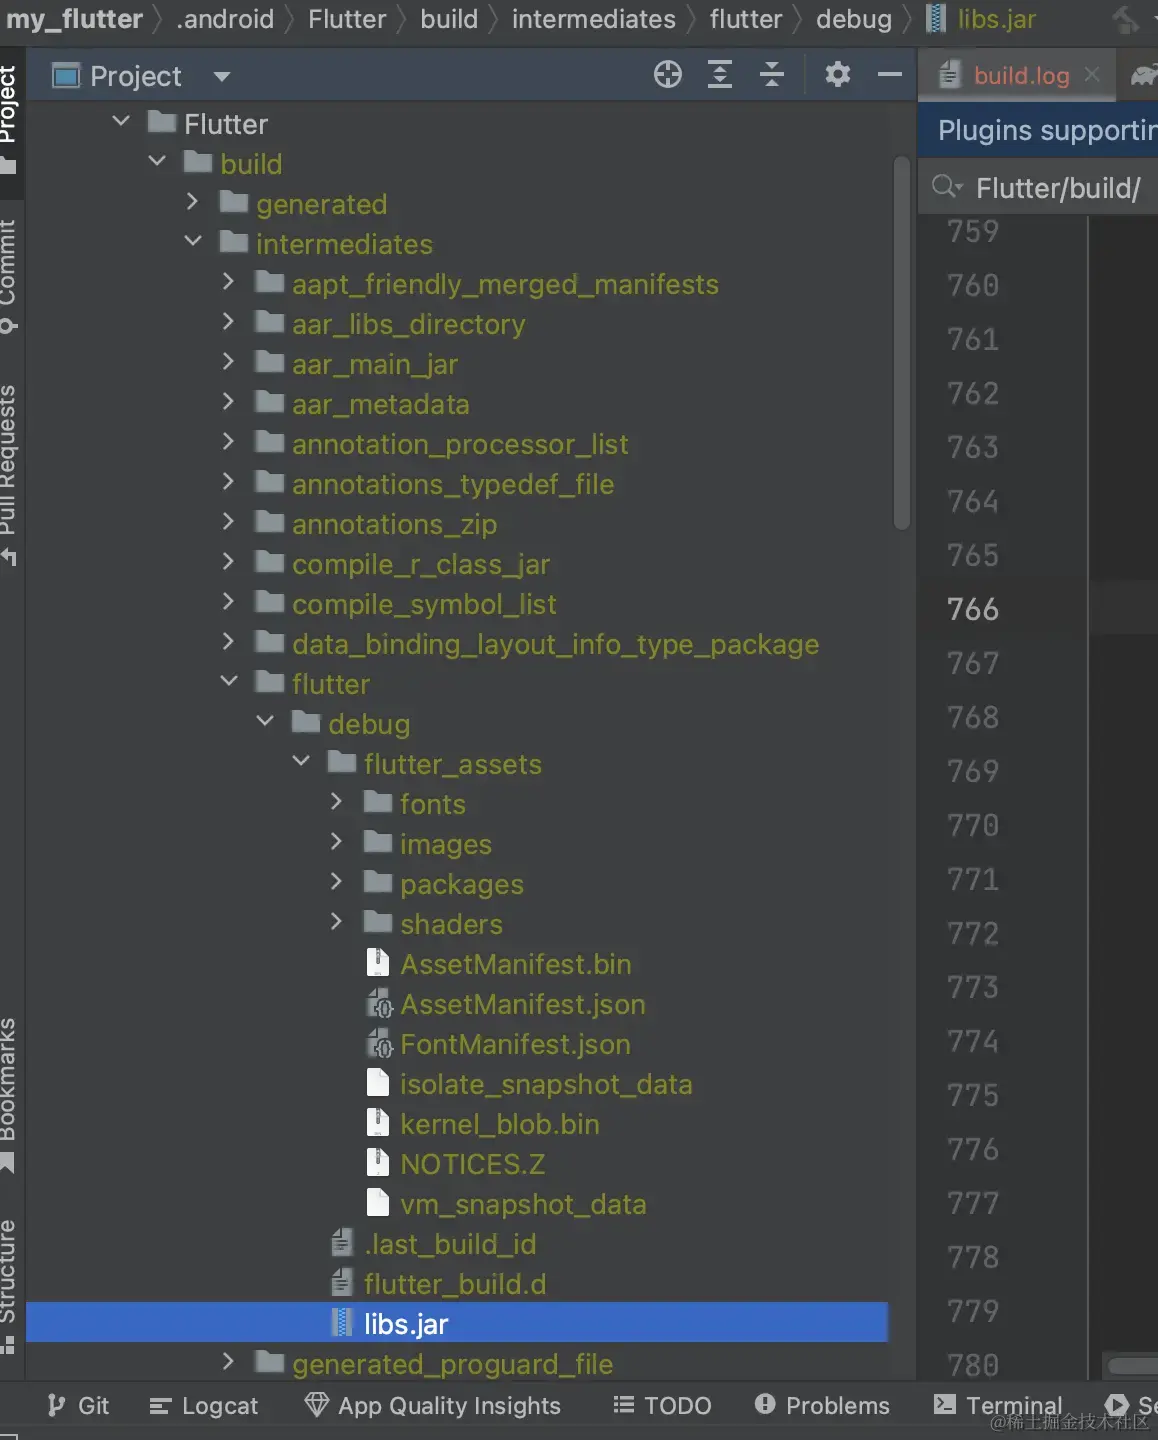Open the Logcat tool window
The height and width of the screenshot is (1440, 1158).
click(204, 1405)
